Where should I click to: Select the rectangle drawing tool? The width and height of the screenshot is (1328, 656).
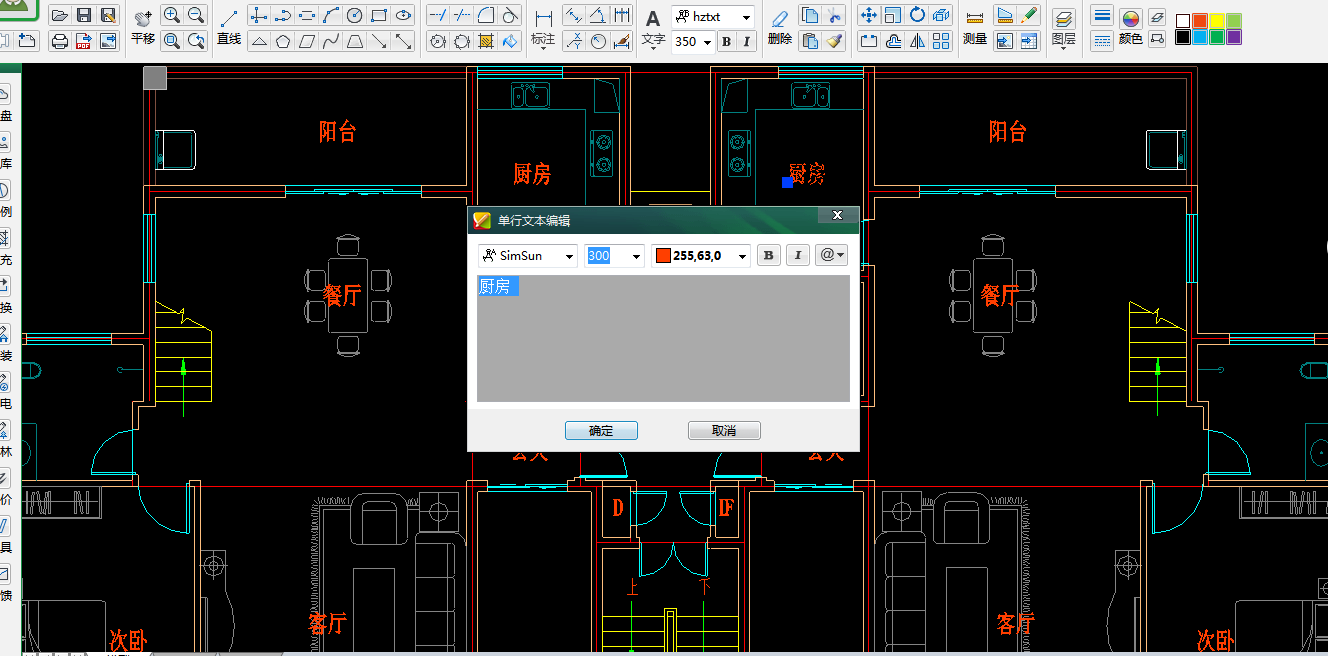379,16
